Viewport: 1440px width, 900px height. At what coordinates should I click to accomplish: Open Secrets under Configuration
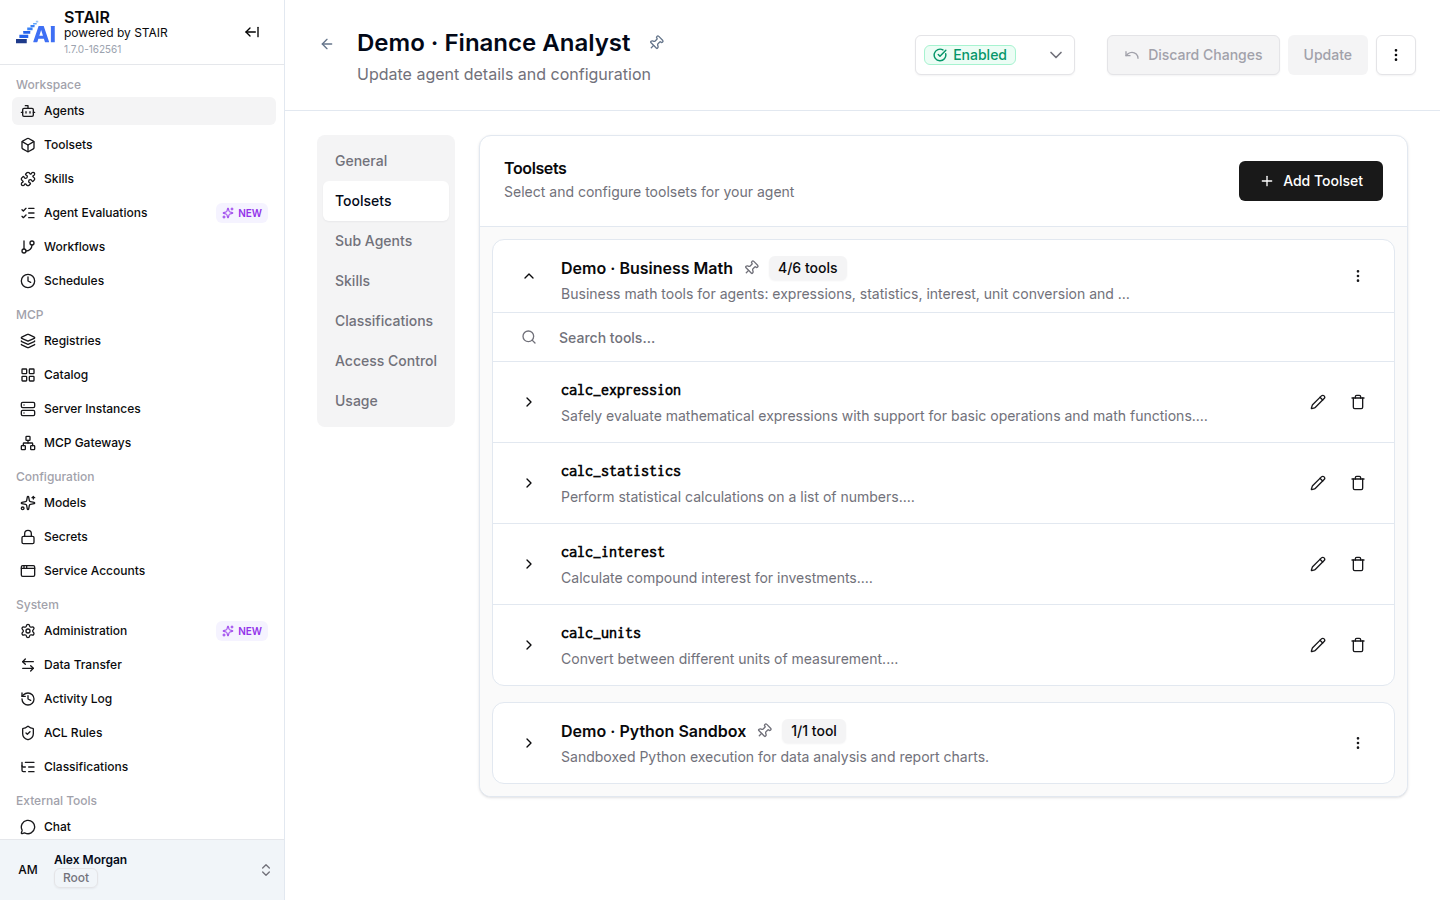coord(144,537)
